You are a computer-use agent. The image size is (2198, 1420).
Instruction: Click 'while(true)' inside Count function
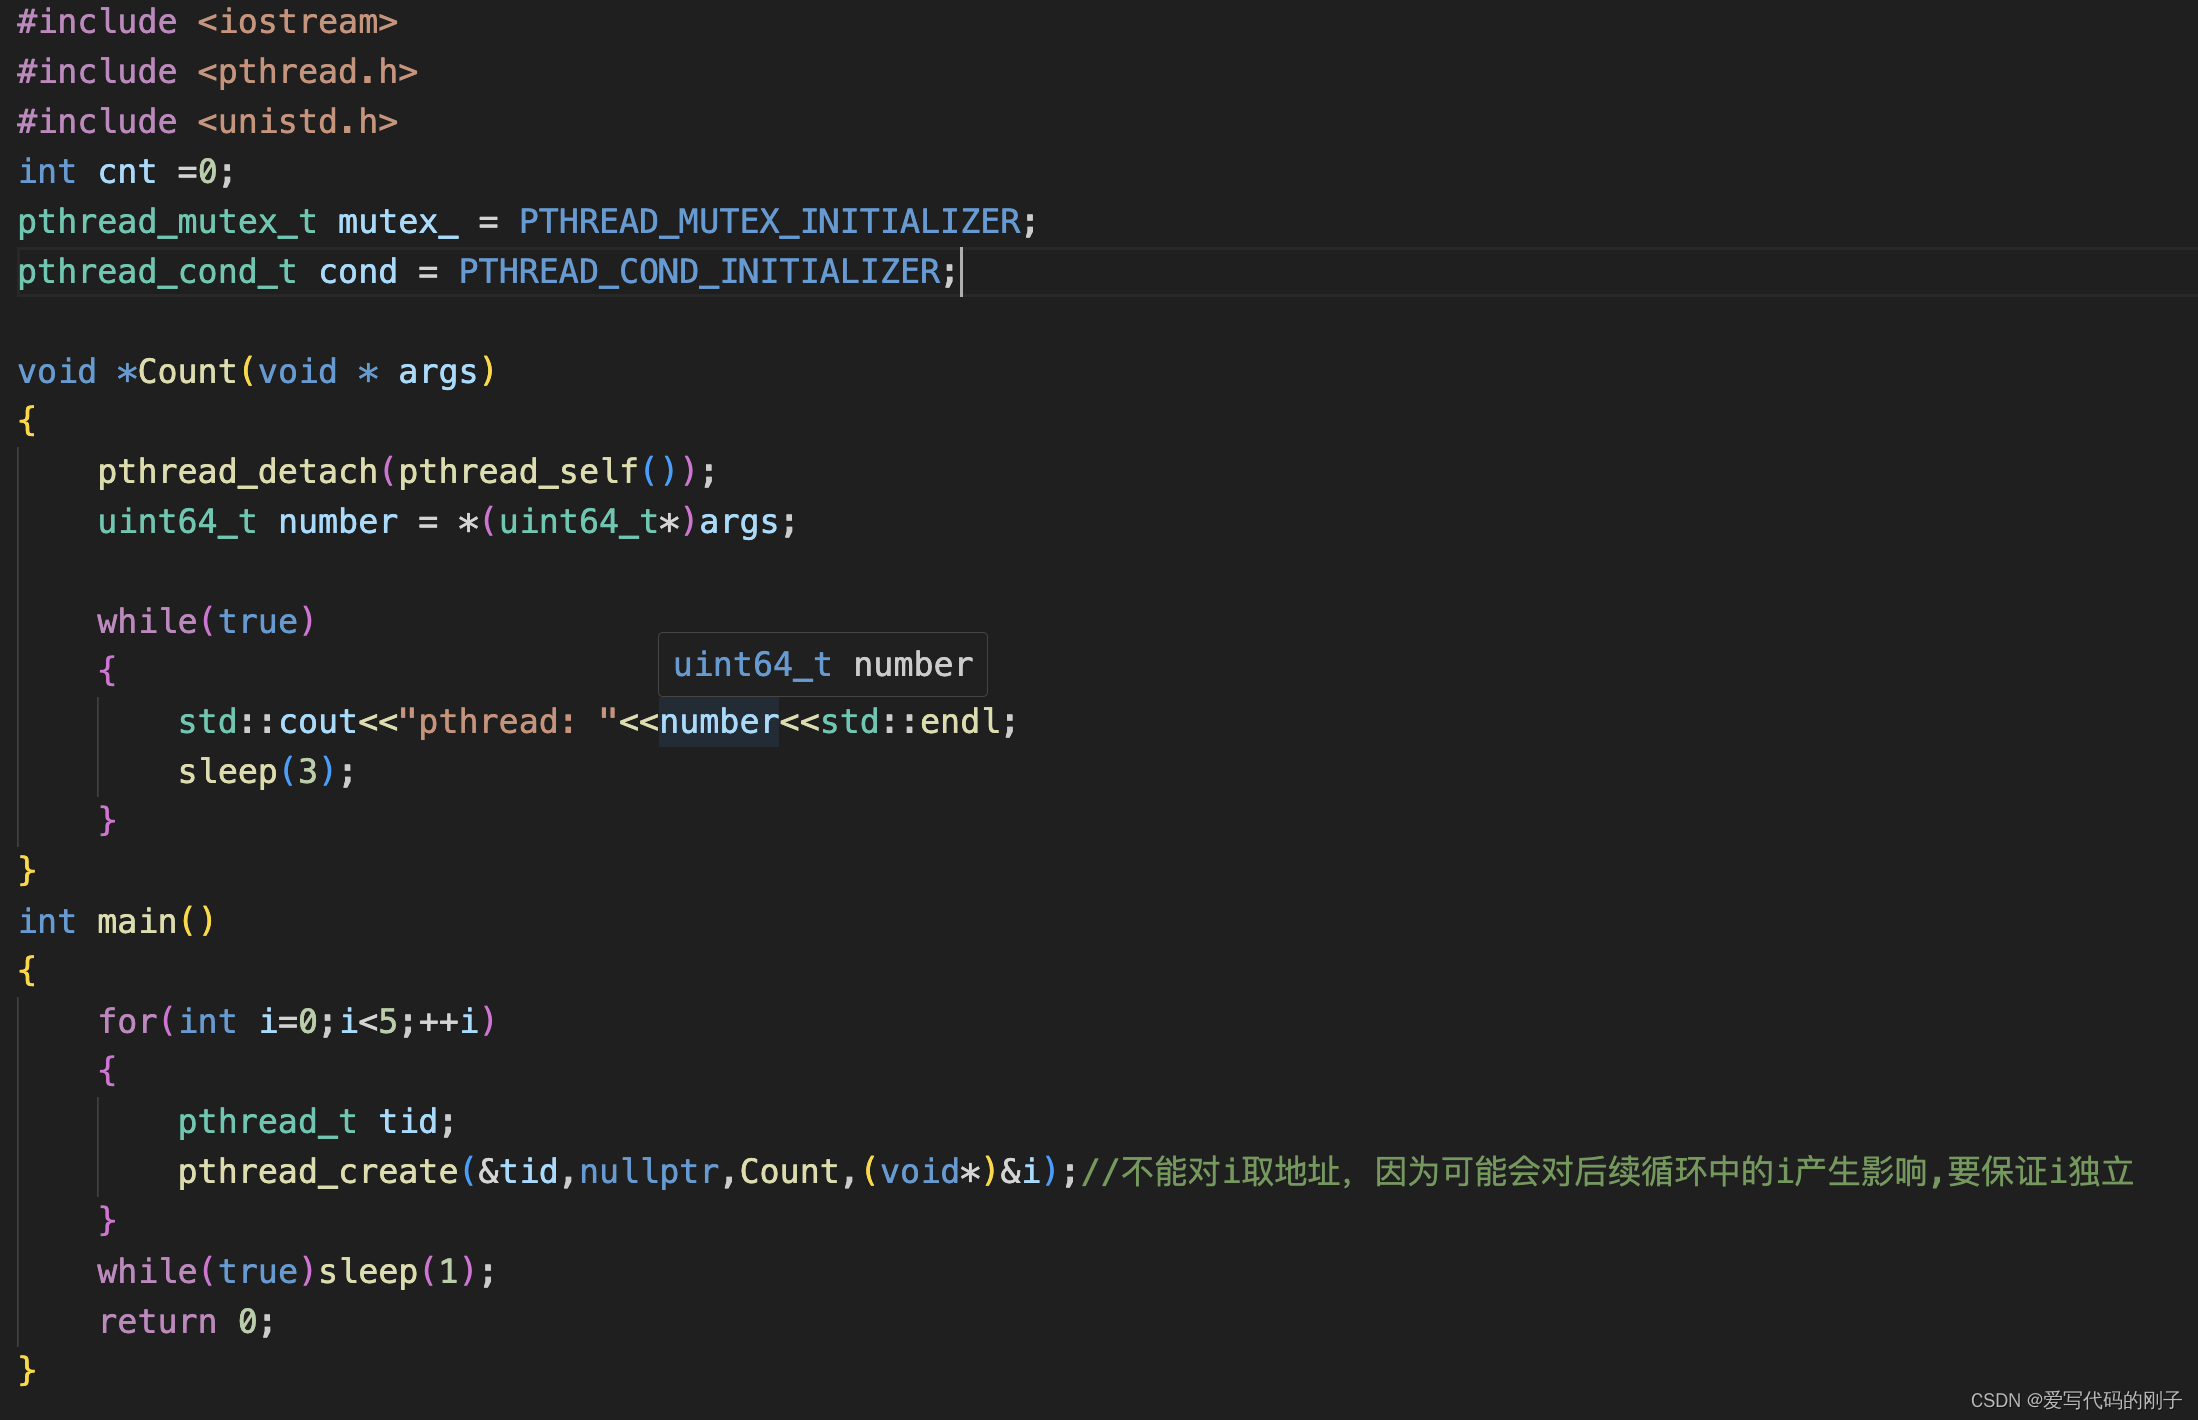(207, 622)
